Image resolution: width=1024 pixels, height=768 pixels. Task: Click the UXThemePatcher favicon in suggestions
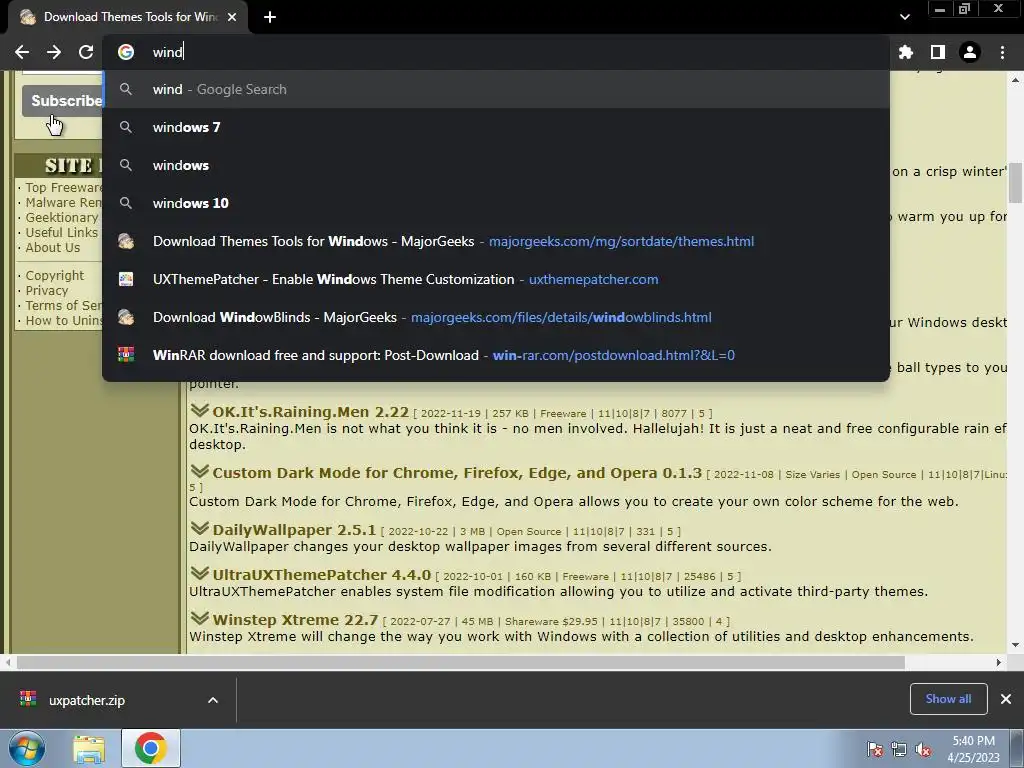[126, 279]
